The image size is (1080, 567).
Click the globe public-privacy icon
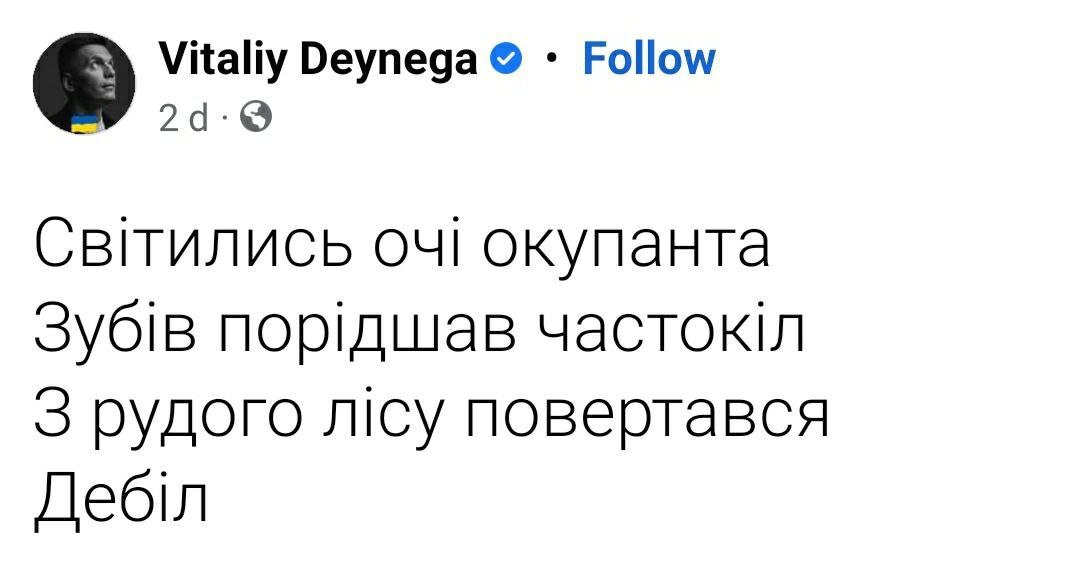click(255, 119)
